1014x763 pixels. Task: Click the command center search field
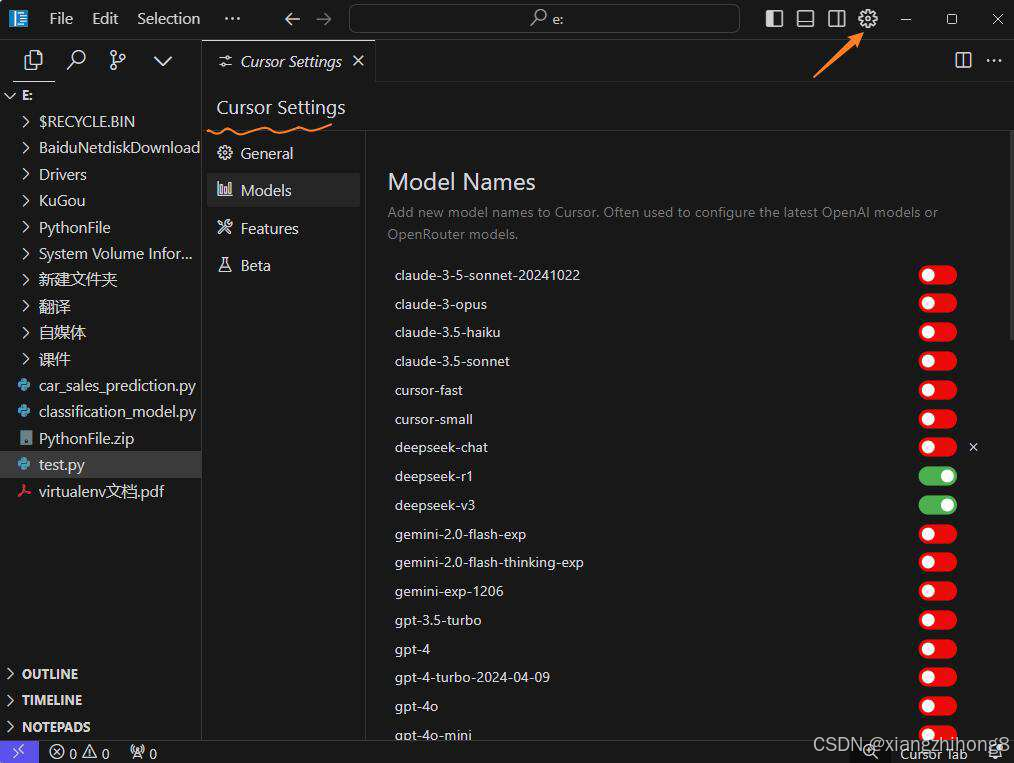point(544,19)
